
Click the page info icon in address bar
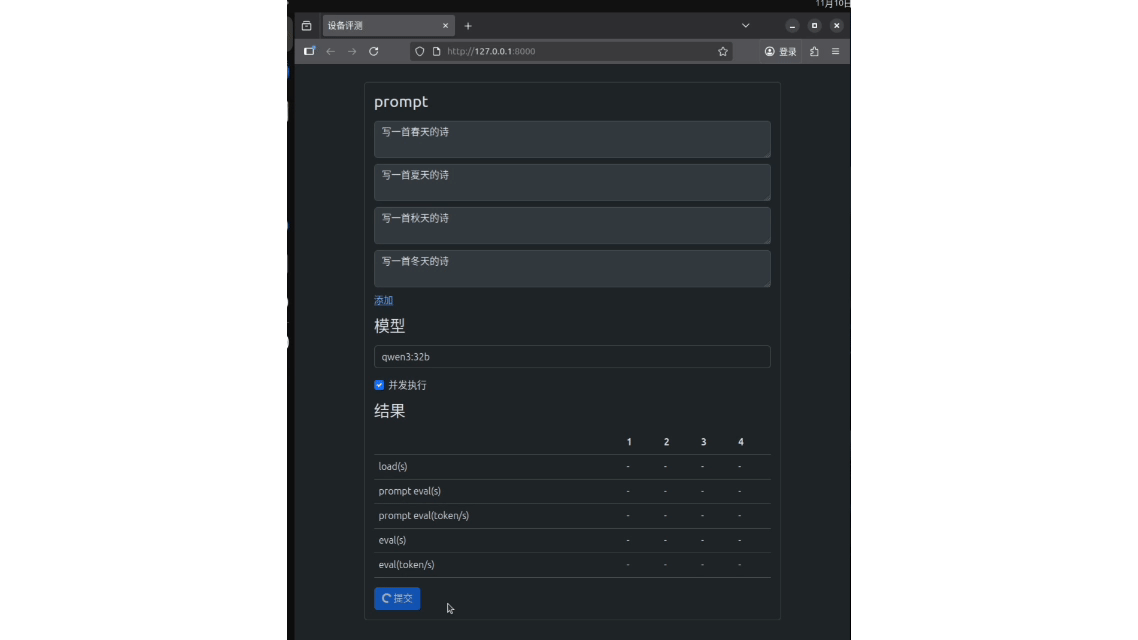tap(435, 51)
